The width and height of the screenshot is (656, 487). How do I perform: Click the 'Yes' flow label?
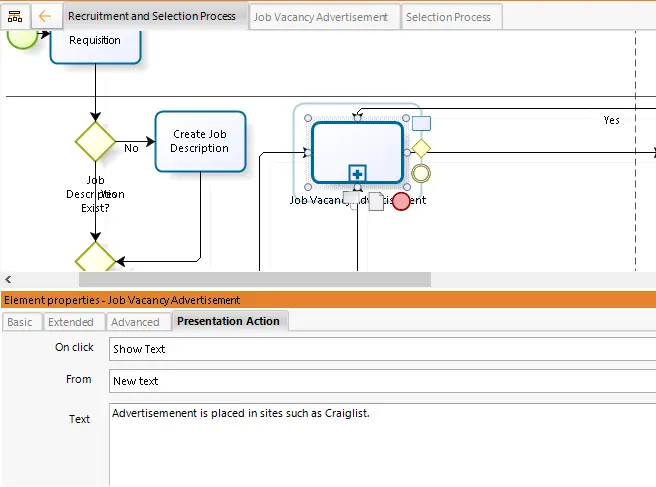[611, 120]
